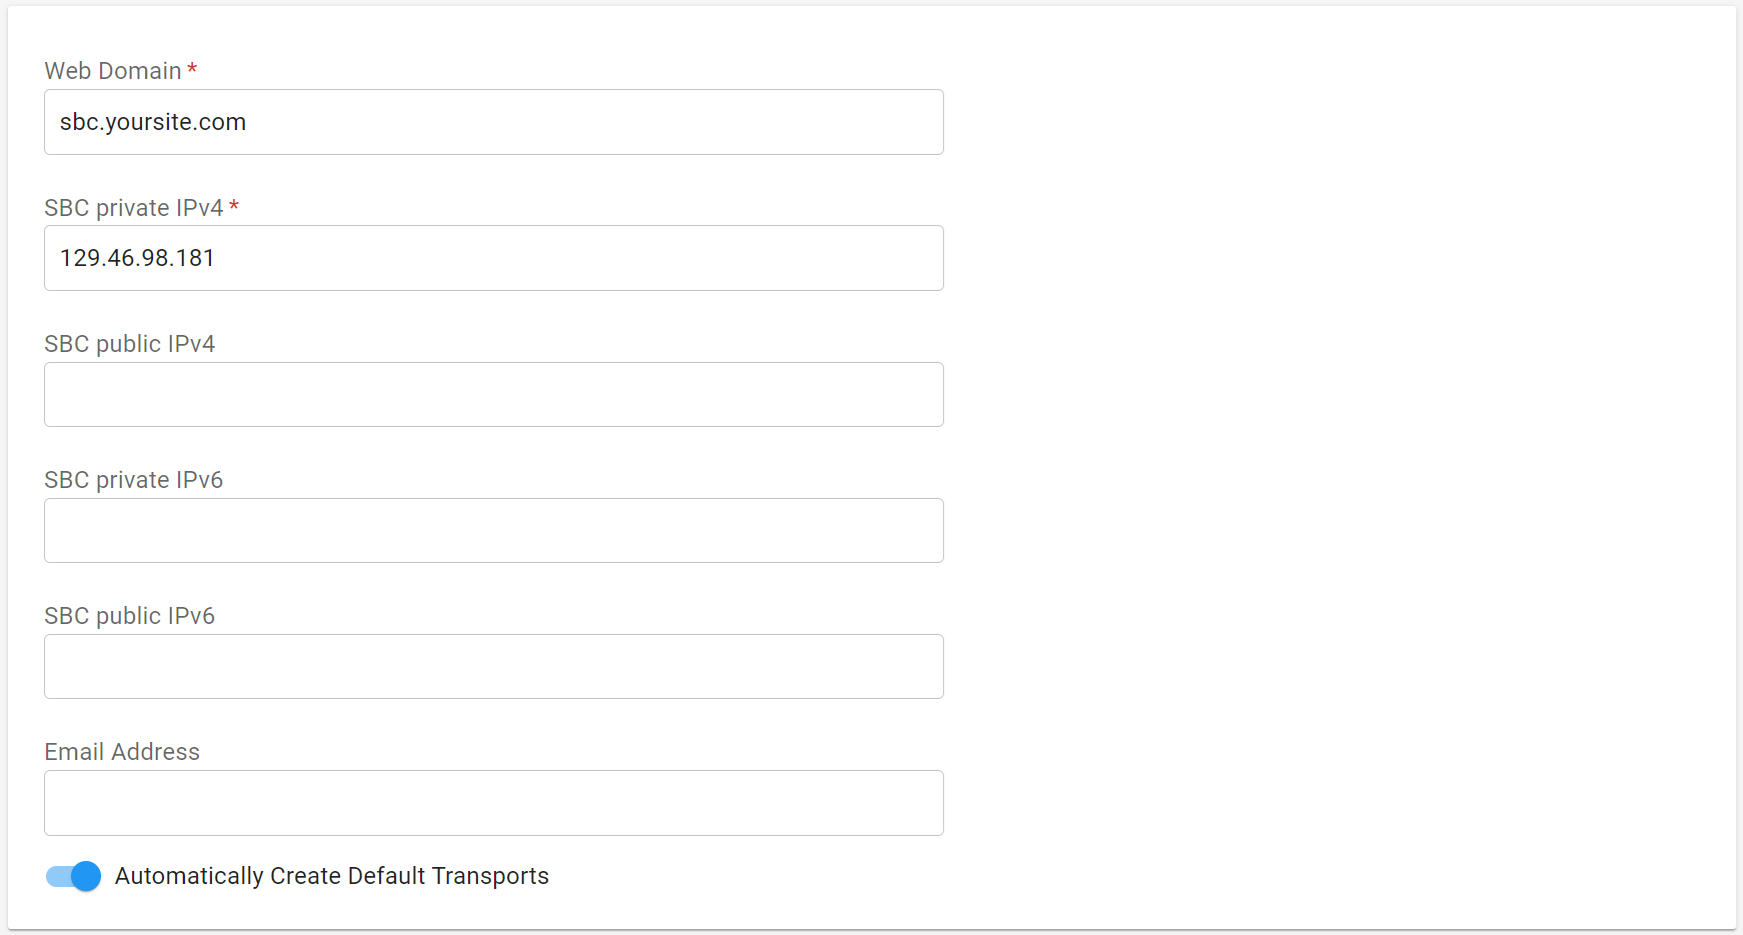Click the SBC private IPv6 label

pos(134,480)
